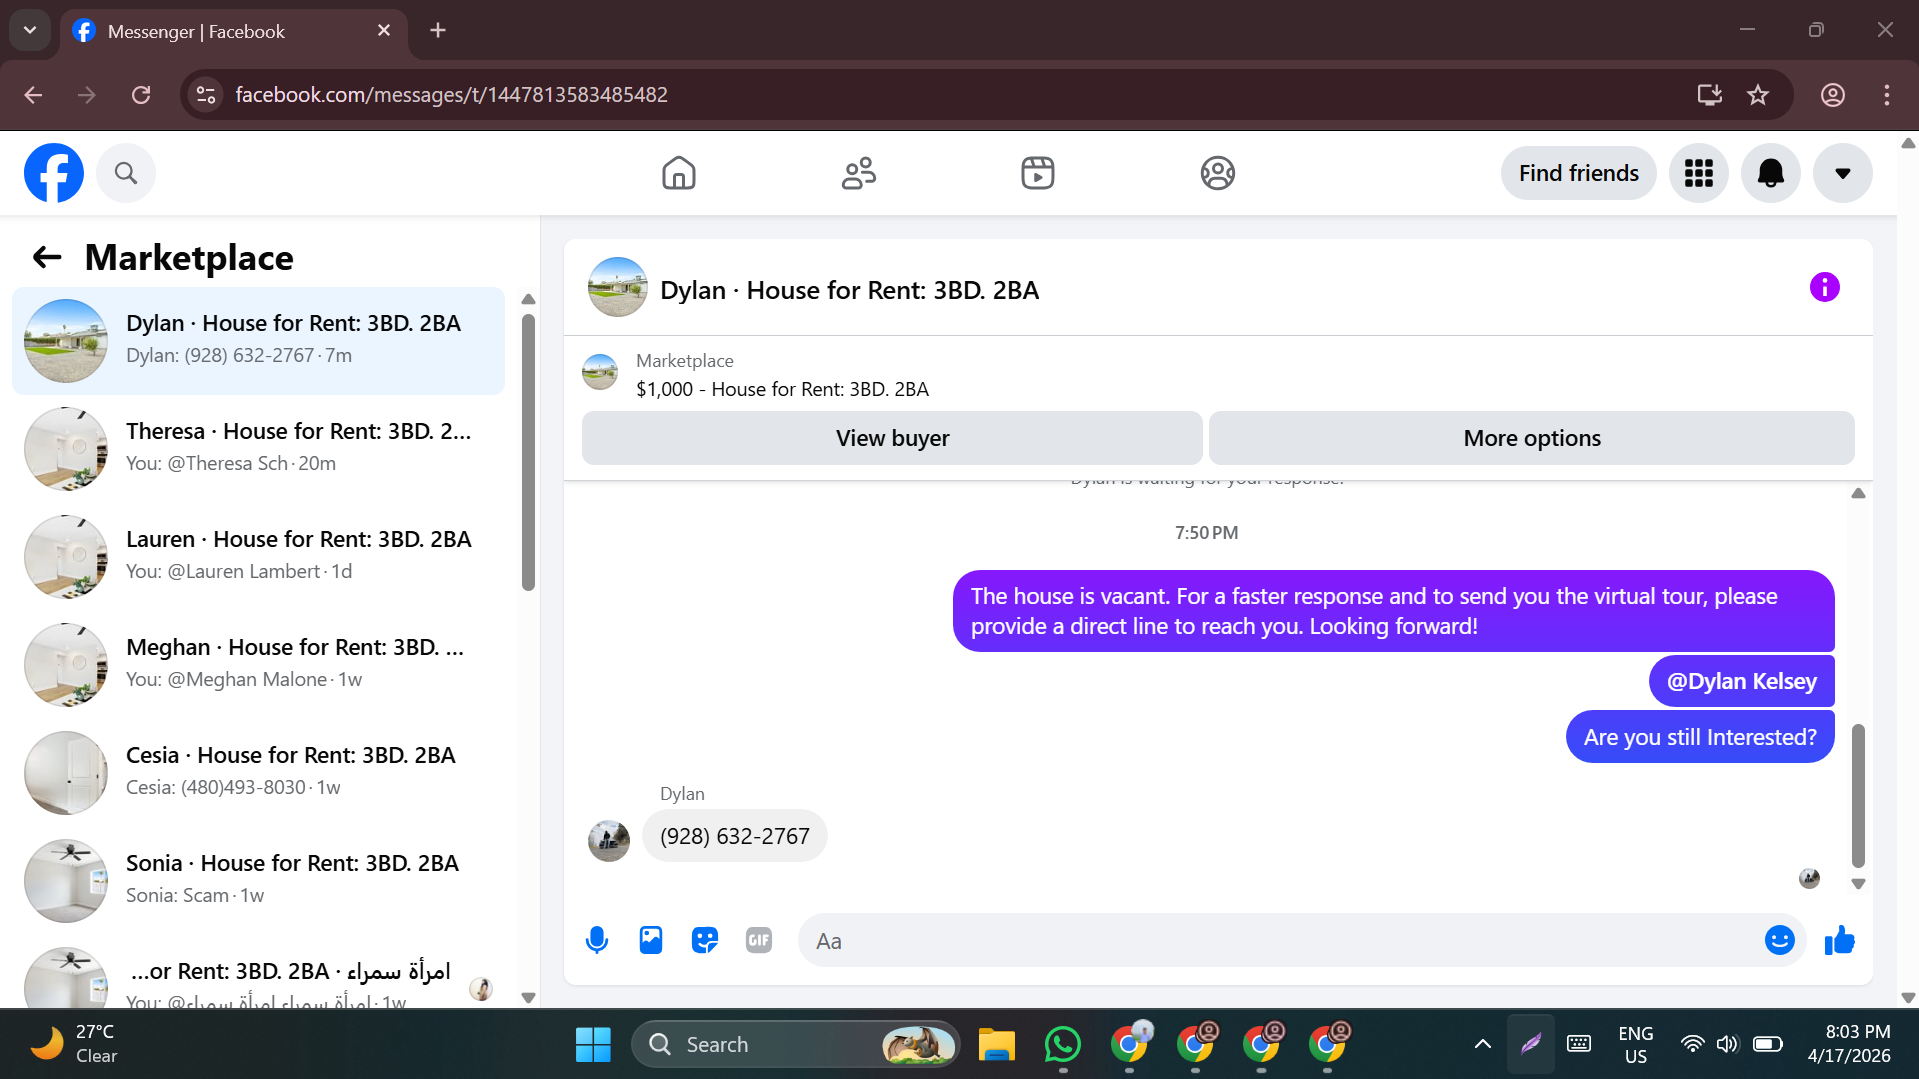Install app icon in the address bar
This screenshot has height=1079, width=1919.
[x=1709, y=95]
